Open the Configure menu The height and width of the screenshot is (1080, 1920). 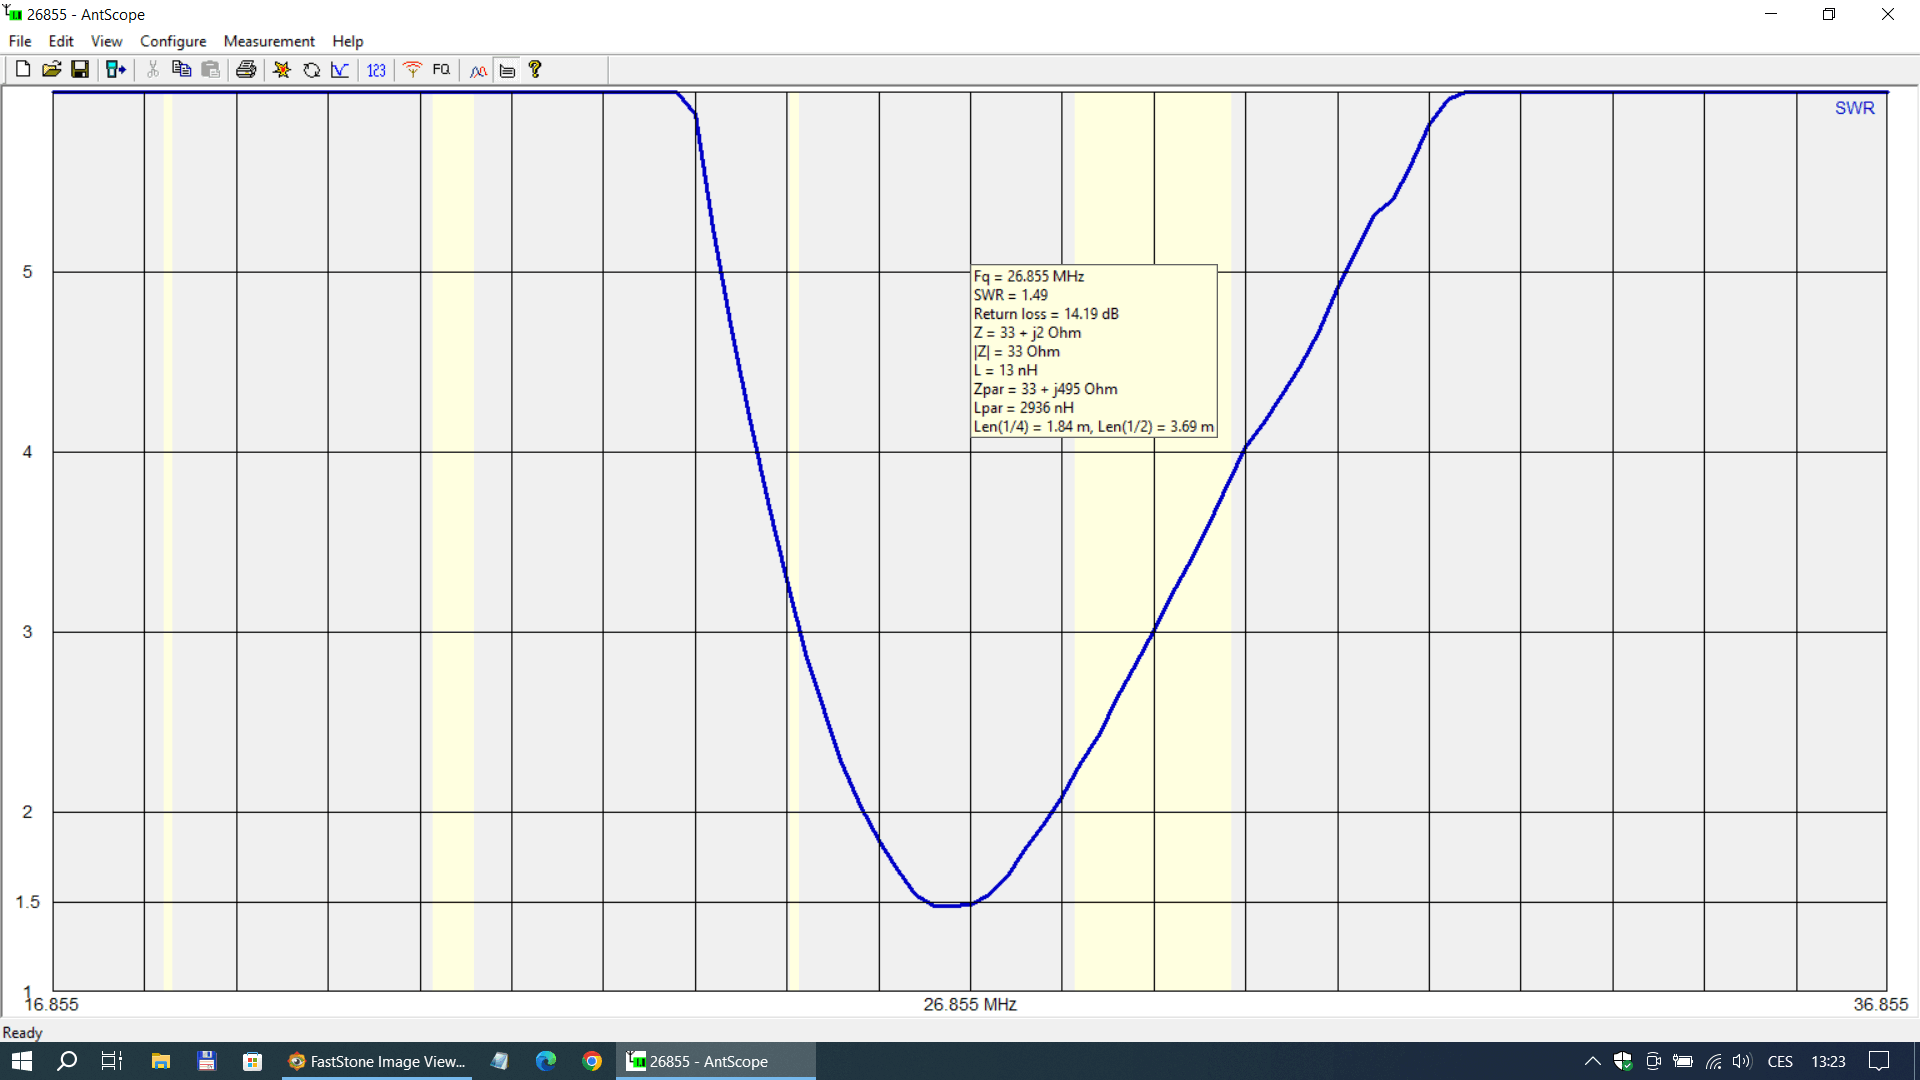[173, 41]
